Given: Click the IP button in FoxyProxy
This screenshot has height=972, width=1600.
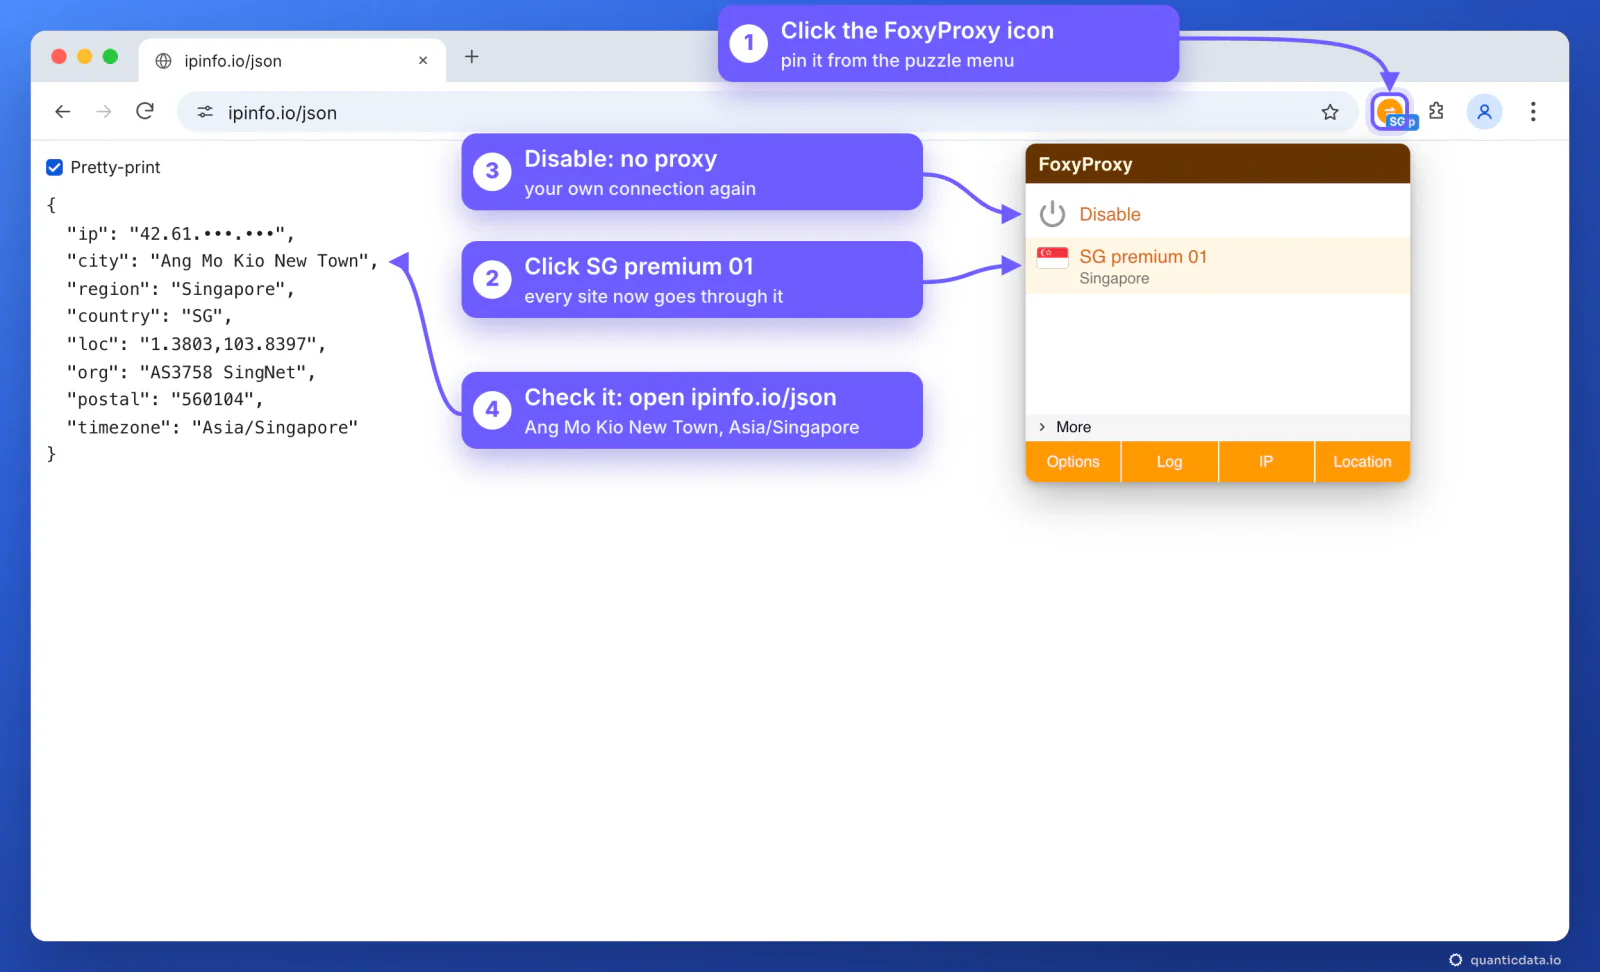Looking at the screenshot, I should coord(1266,462).
